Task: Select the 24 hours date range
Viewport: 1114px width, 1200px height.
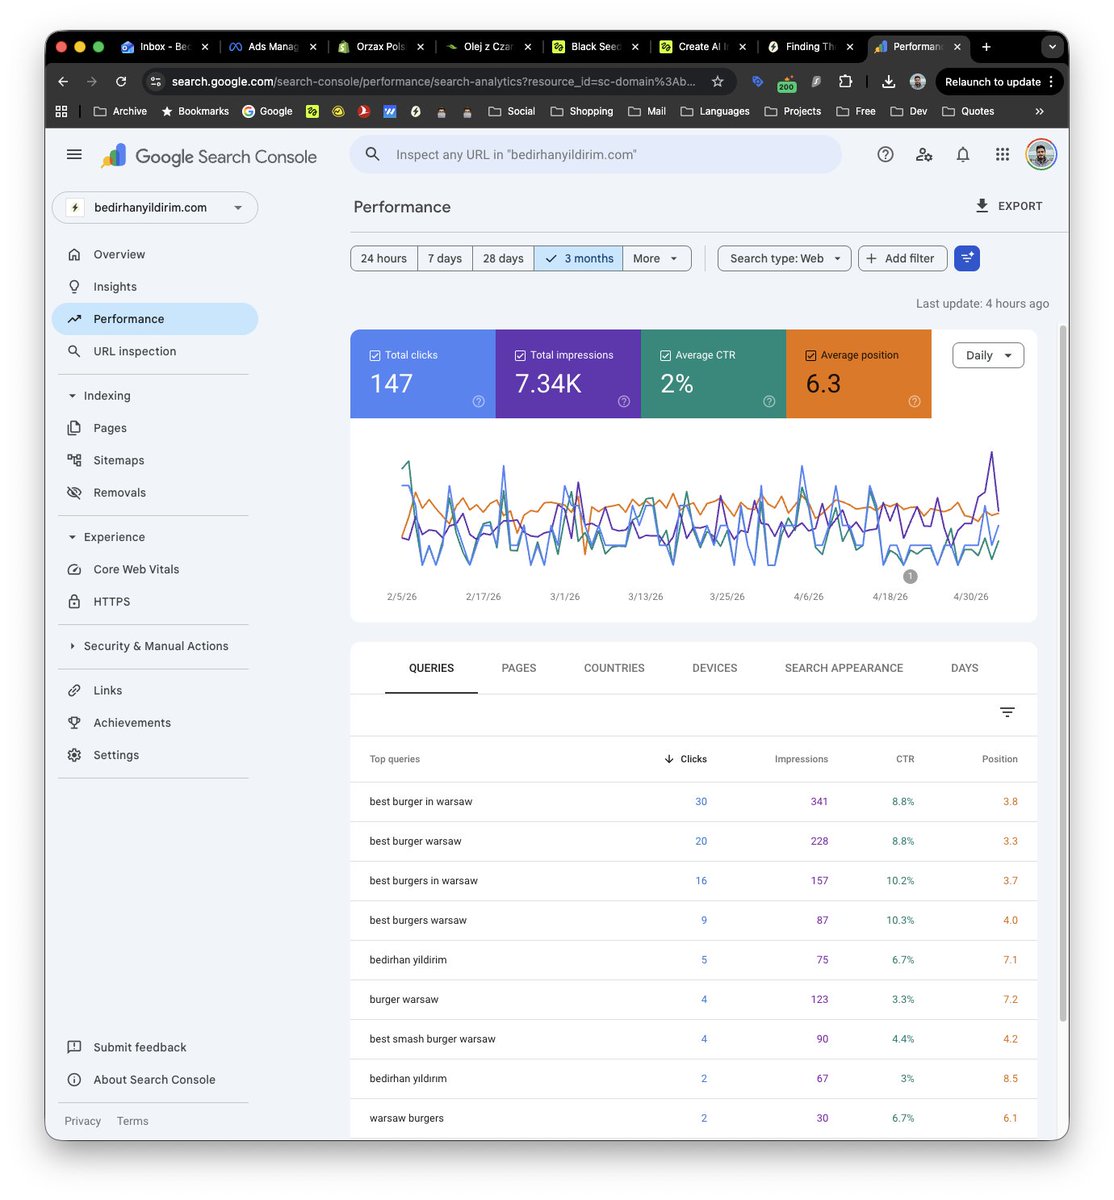Action: pos(384,258)
